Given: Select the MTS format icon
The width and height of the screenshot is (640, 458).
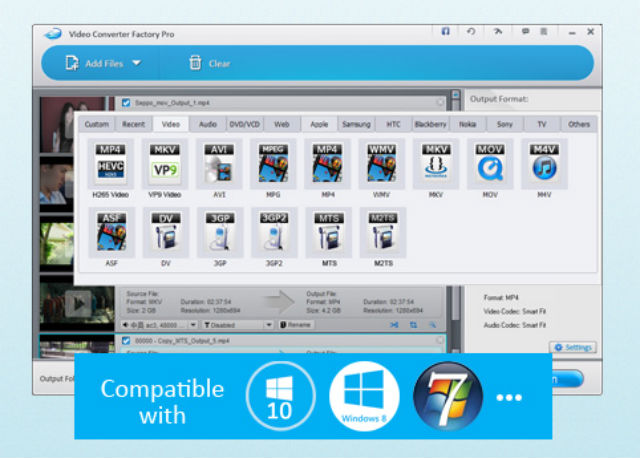Looking at the screenshot, I should (x=329, y=233).
